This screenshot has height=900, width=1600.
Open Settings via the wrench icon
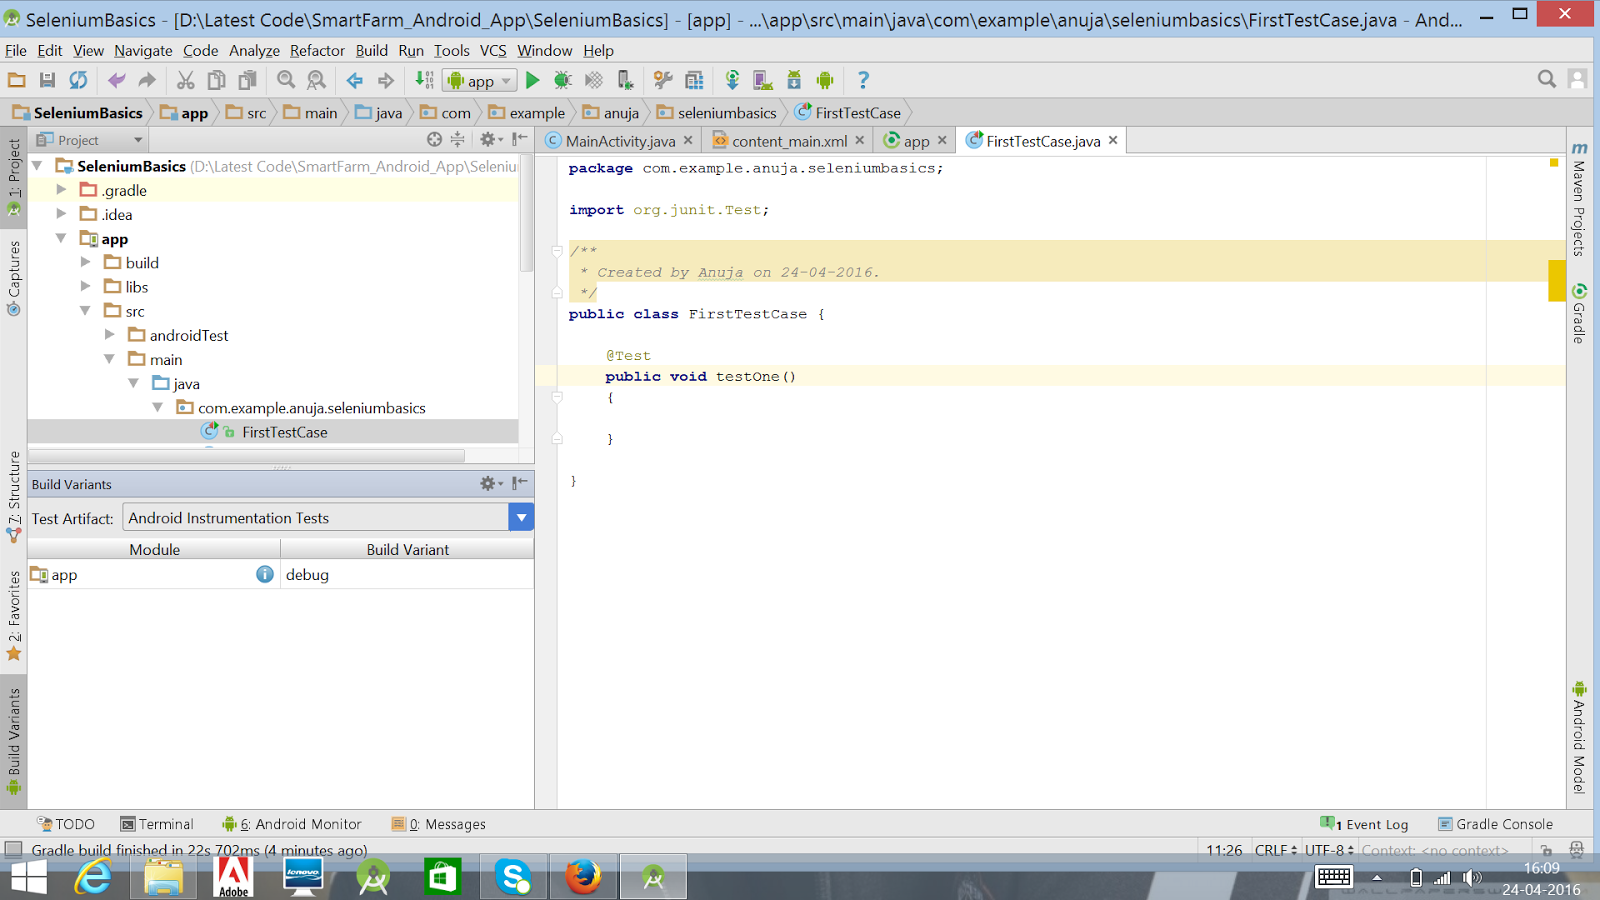[x=663, y=80]
